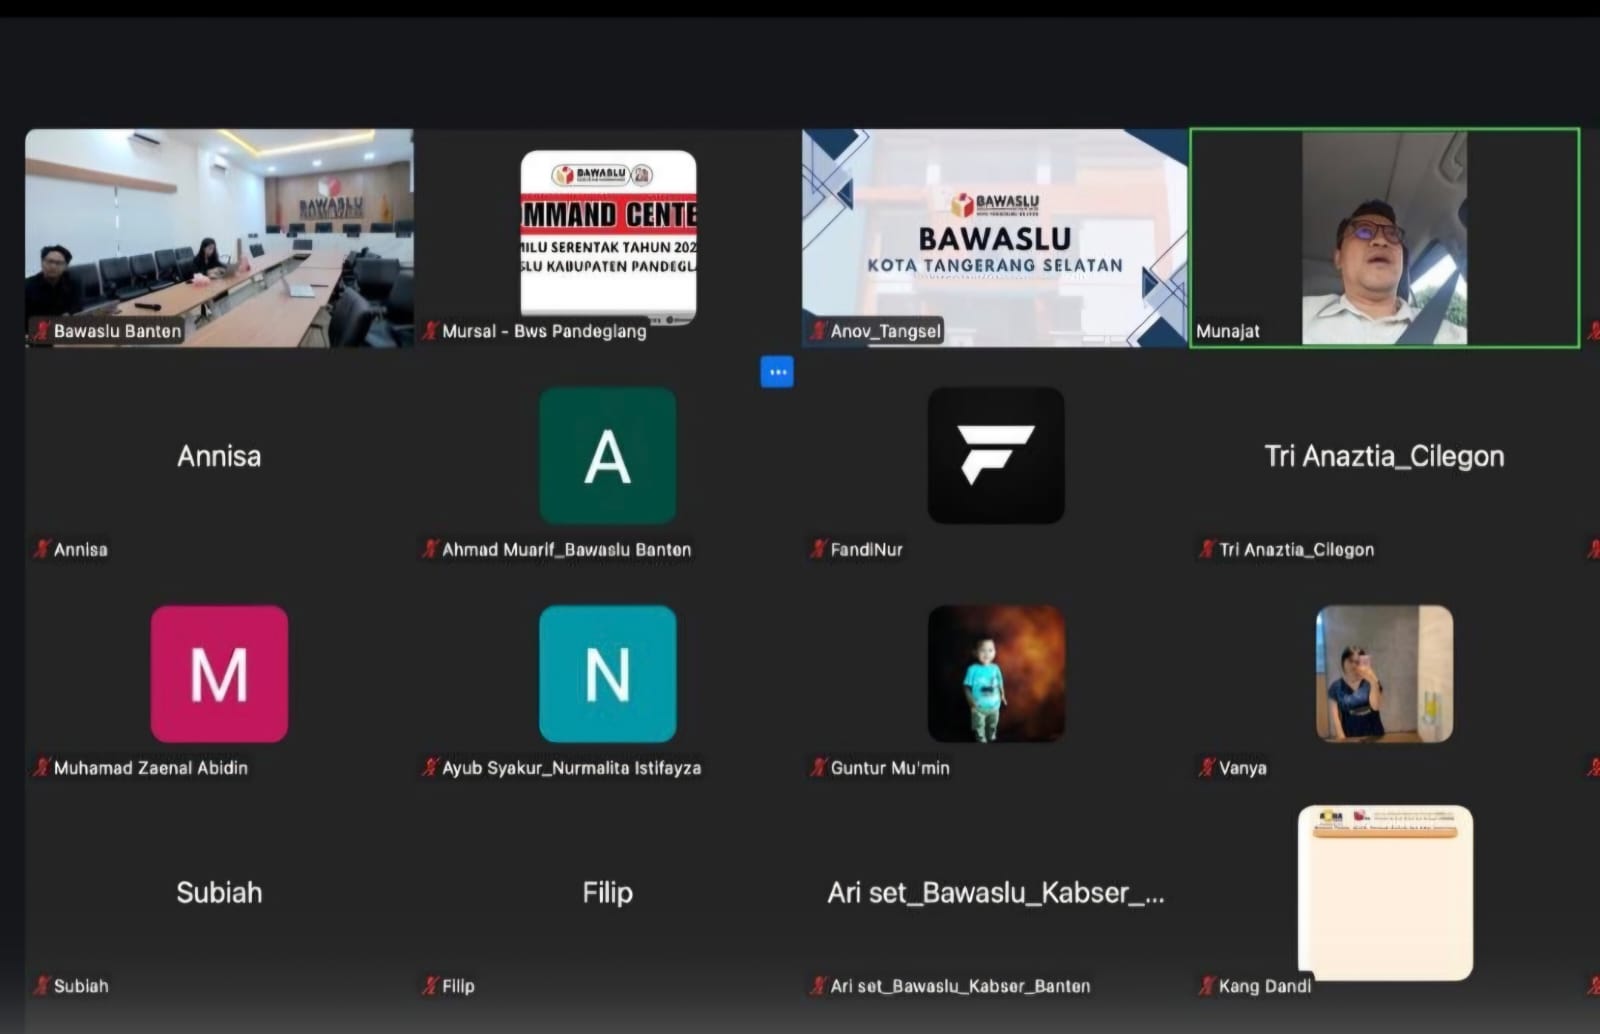Screen dimensions: 1600x1034
Task: Click the "FandiNur" name label
Action: point(867,549)
